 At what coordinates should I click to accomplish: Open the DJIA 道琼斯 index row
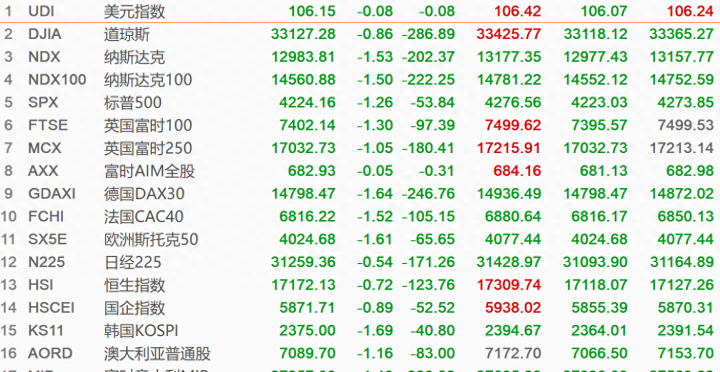[x=360, y=34]
